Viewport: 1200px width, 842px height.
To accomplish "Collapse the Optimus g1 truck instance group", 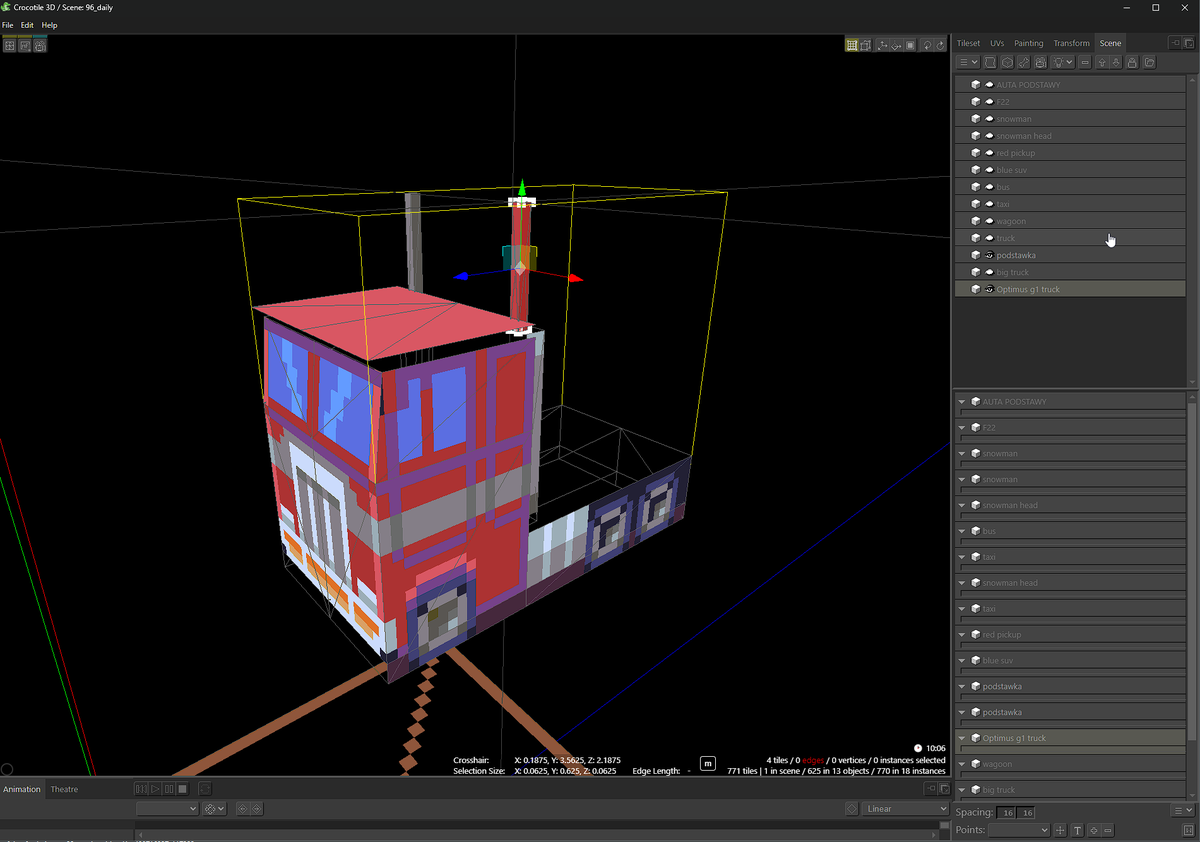I will click(962, 738).
